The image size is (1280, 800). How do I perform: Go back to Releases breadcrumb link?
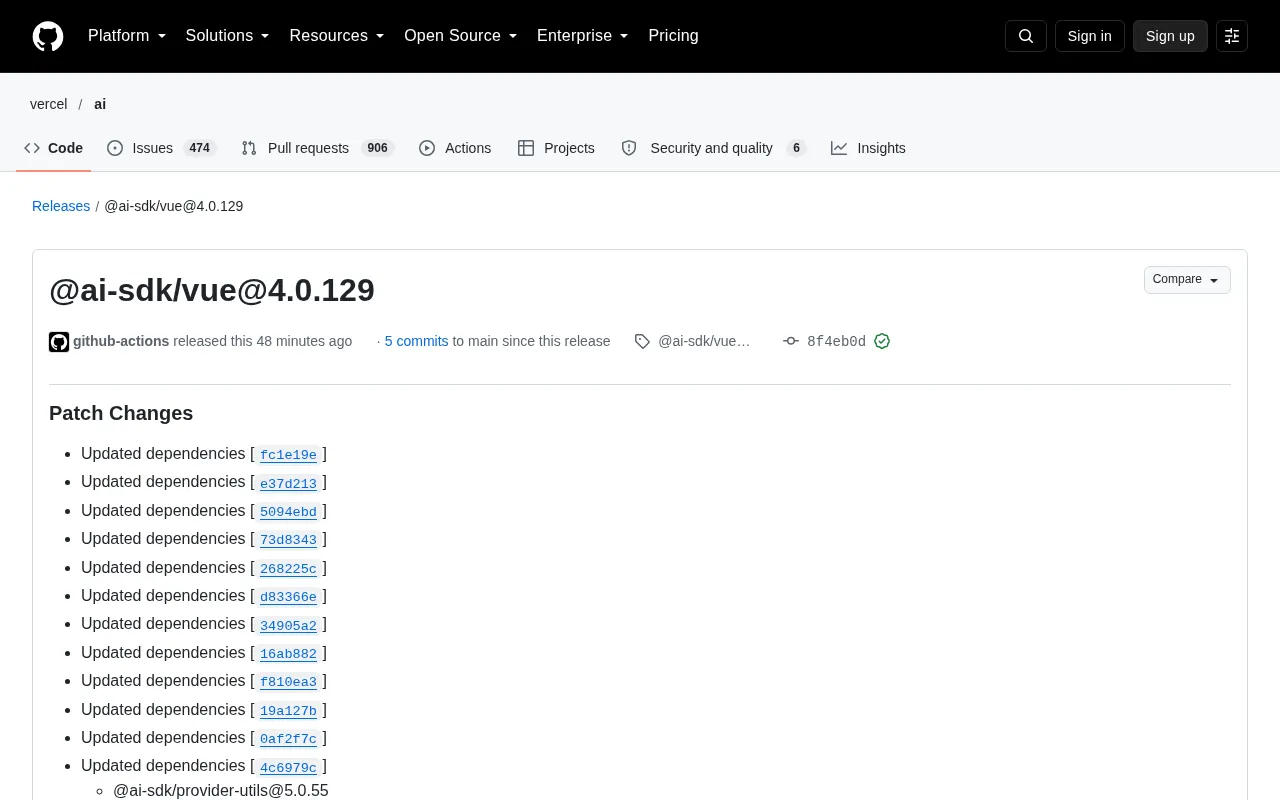click(61, 206)
